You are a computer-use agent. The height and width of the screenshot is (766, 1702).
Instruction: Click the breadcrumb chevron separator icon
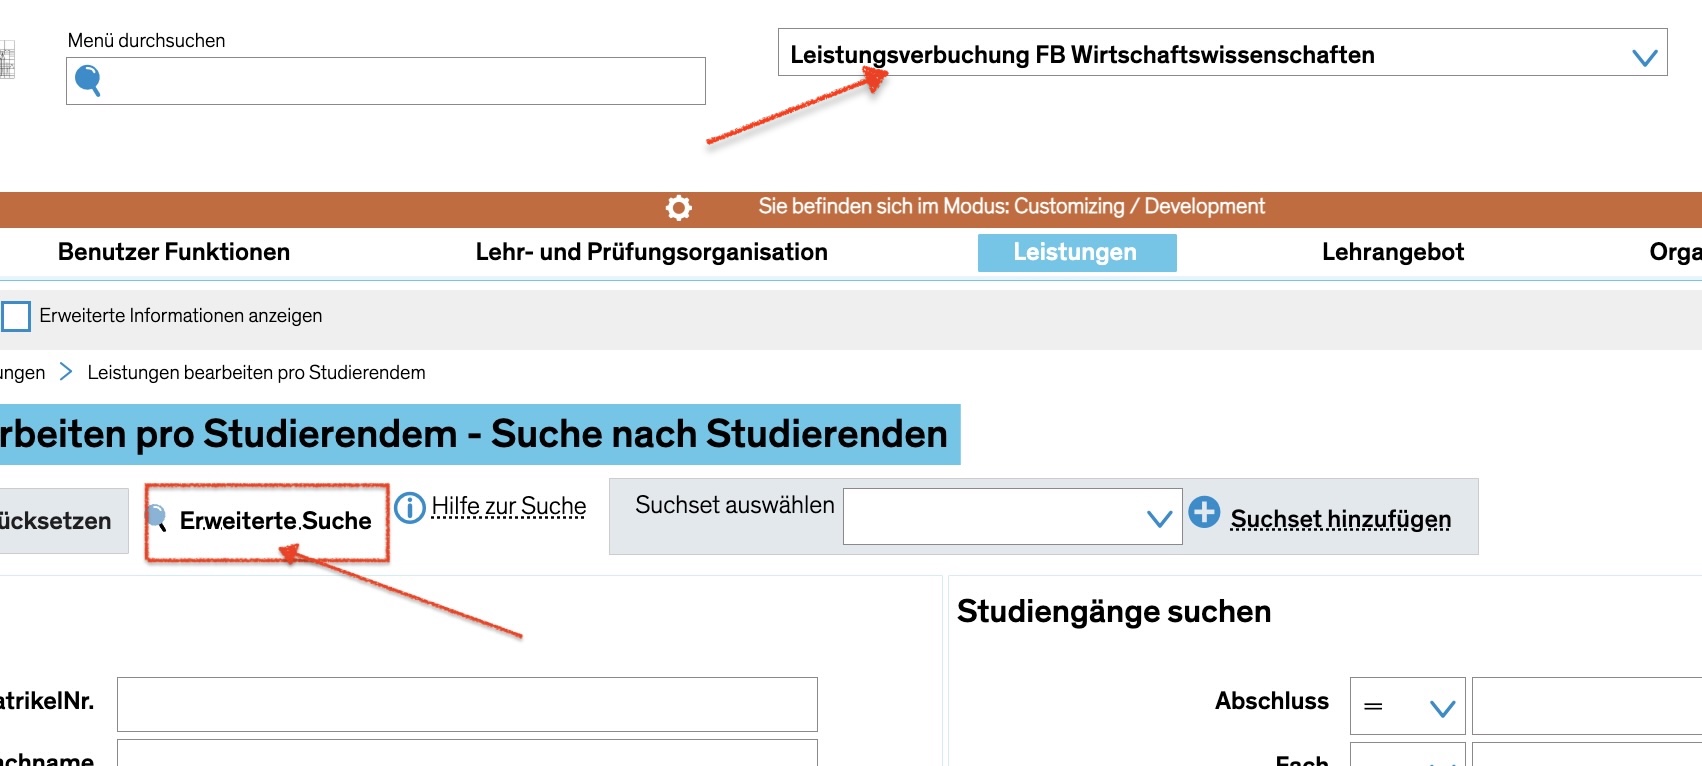[66, 372]
